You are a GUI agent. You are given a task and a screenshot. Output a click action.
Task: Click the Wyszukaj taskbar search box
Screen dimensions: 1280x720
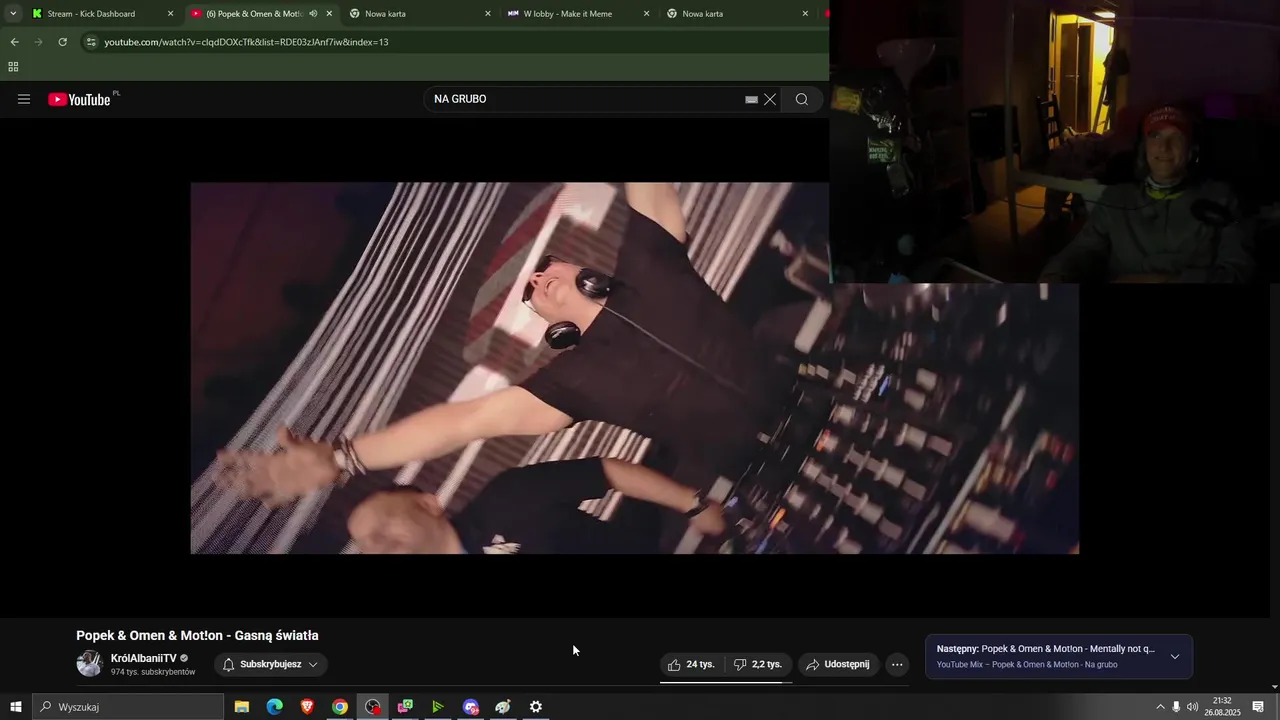coord(128,707)
